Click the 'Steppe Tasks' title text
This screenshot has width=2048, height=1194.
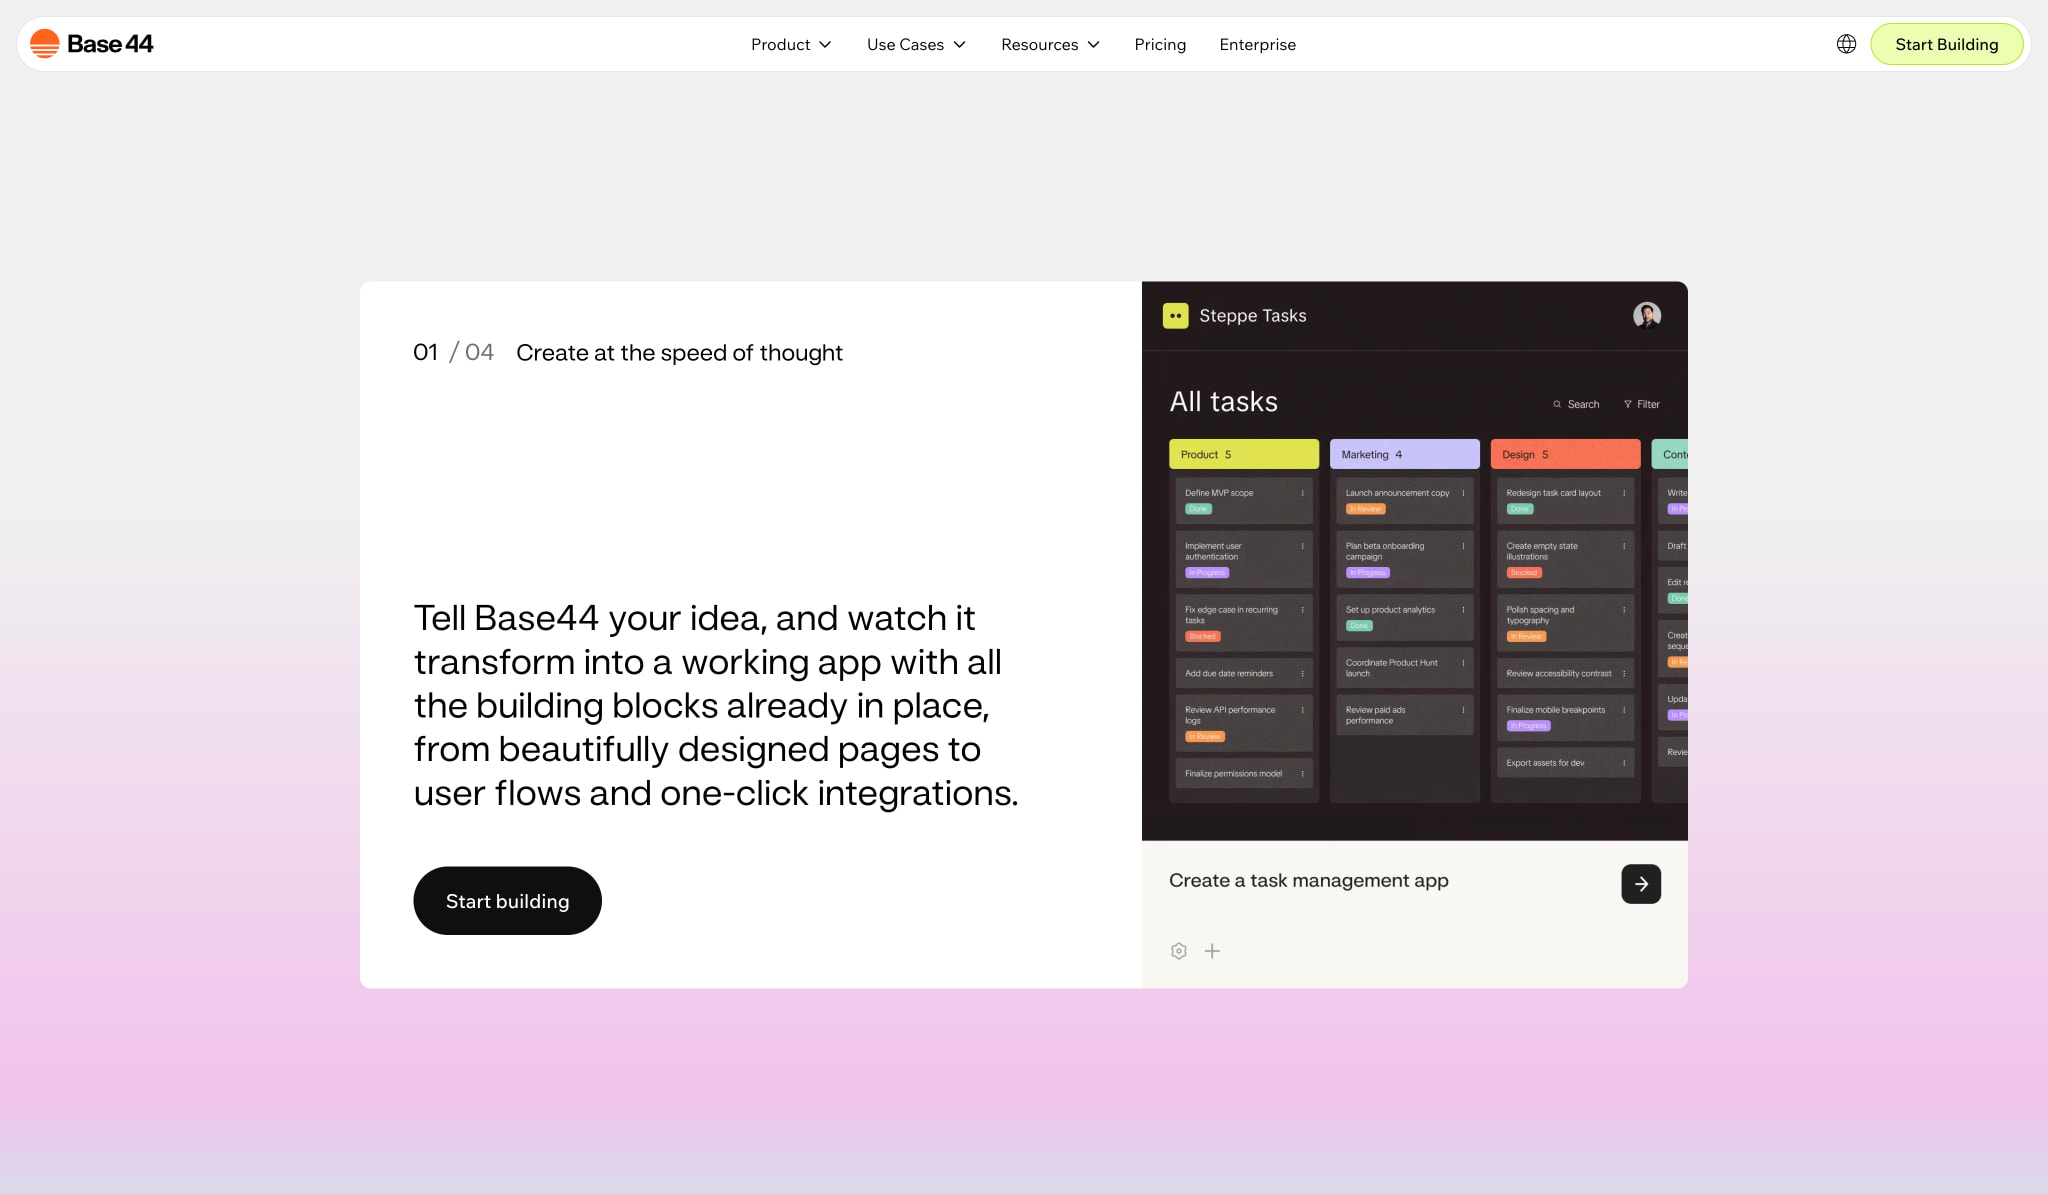(x=1252, y=316)
